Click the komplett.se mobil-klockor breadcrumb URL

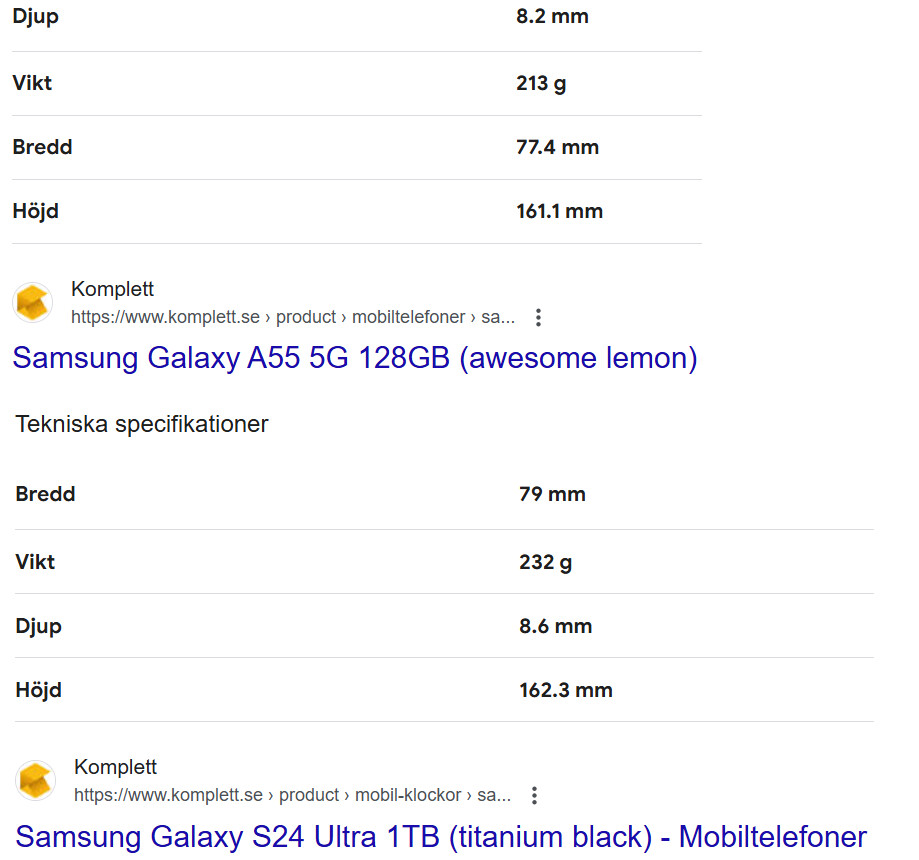[292, 796]
